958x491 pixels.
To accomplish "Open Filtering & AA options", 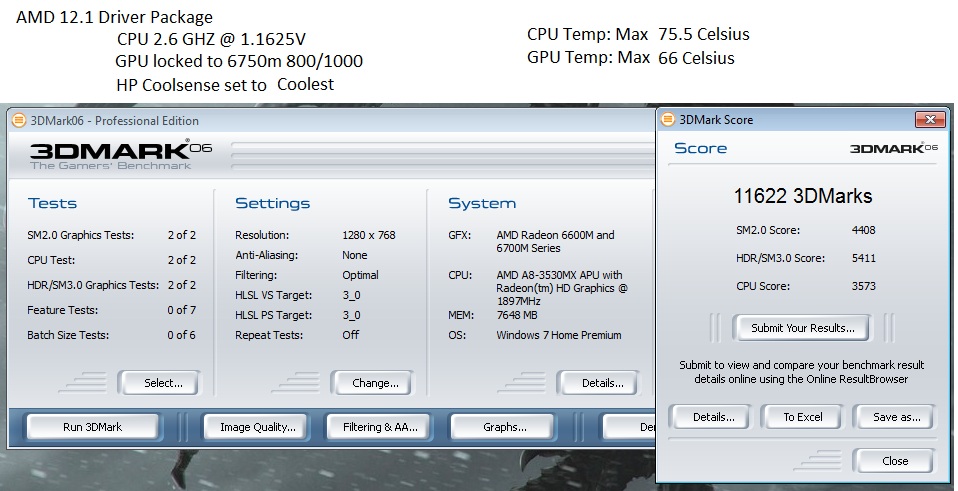I will 380,427.
